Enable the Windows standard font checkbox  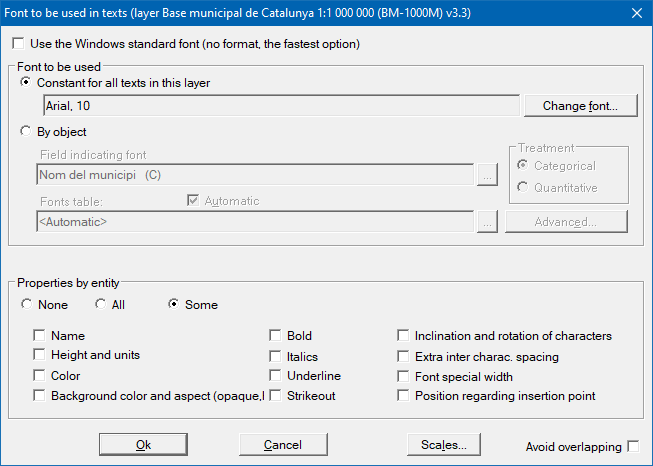18,43
